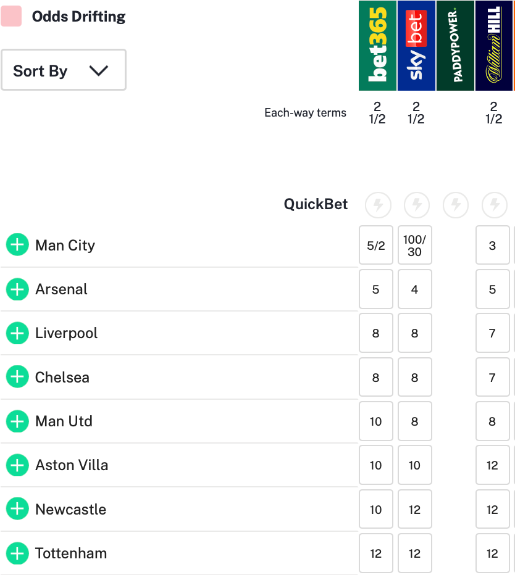This screenshot has width=515, height=575.
Task: Open the Sky Bet bookmaker logo
Action: click(416, 45)
